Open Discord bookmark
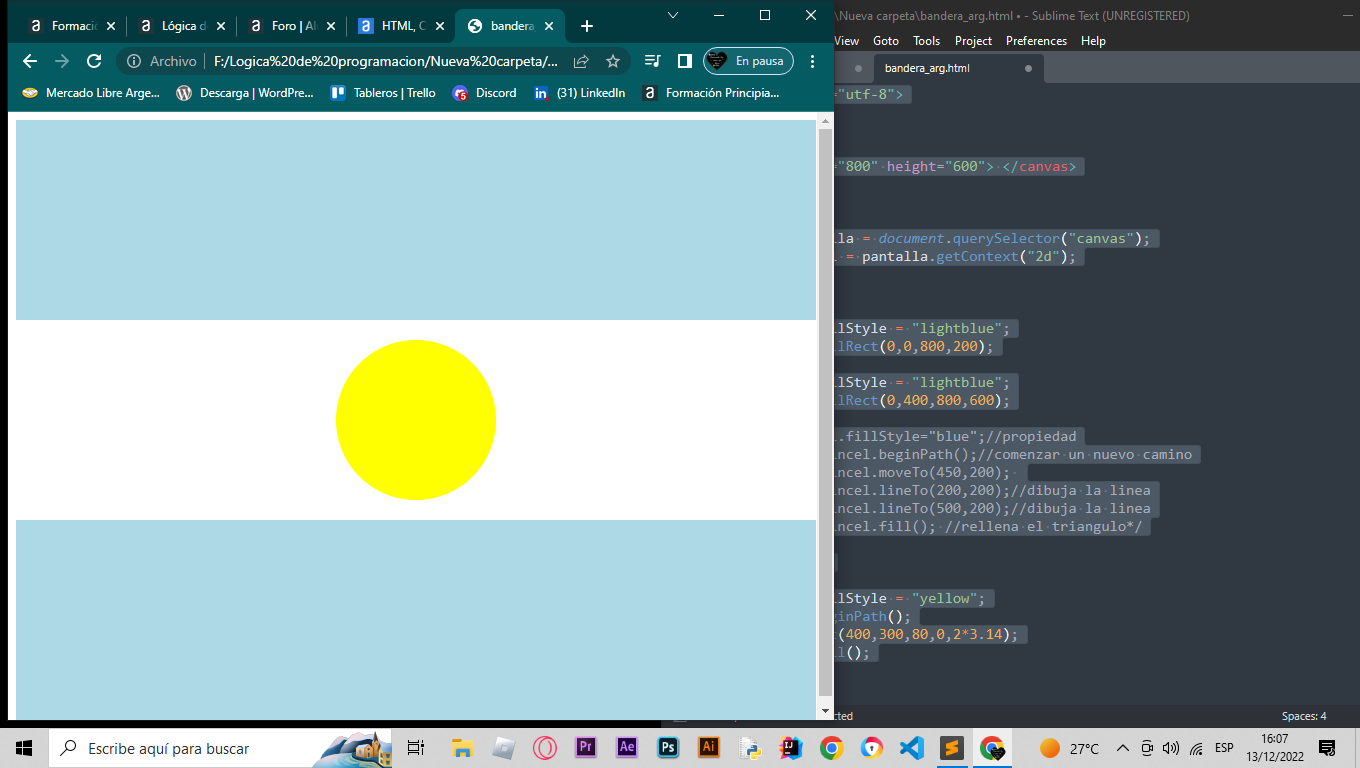 coord(484,93)
